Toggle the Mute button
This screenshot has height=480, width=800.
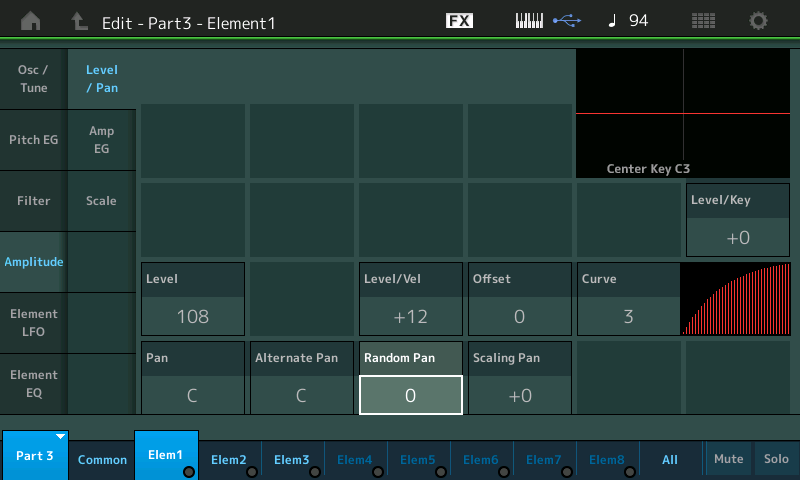pyautogui.click(x=728, y=459)
